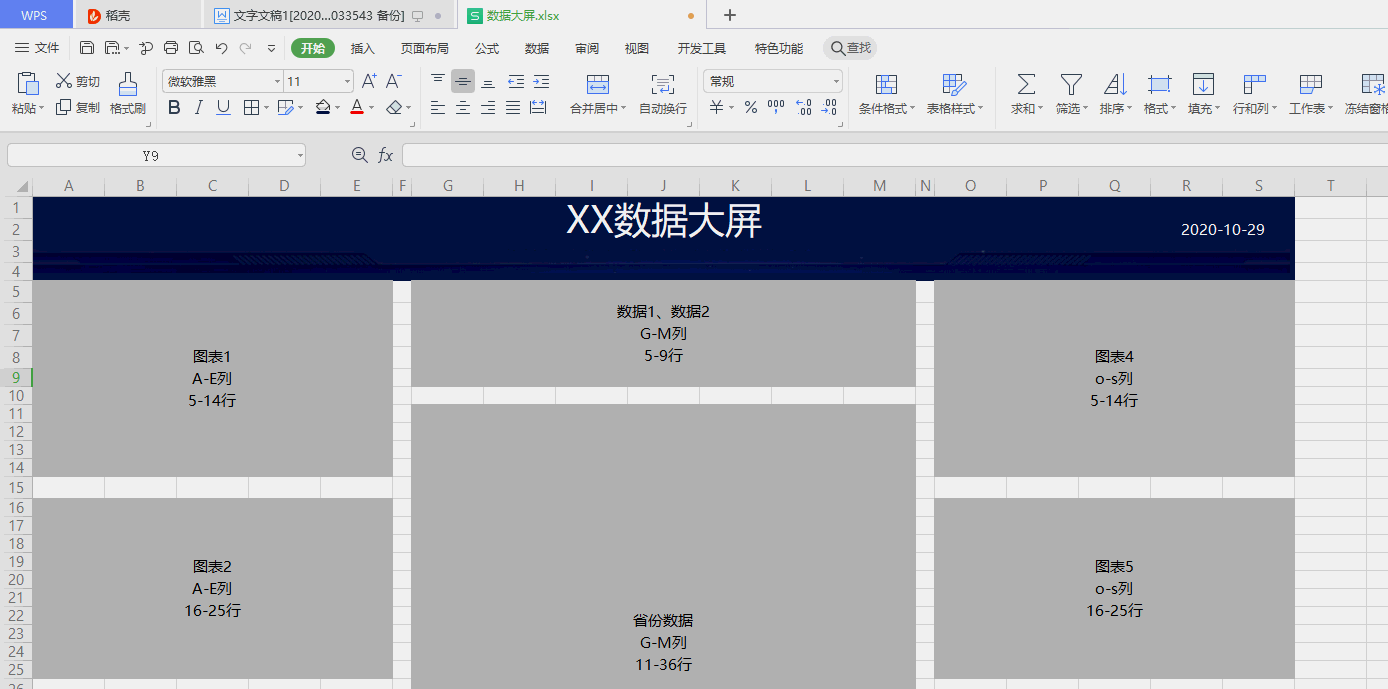Toggle Bold formatting
This screenshot has width=1388, height=689.
174,107
